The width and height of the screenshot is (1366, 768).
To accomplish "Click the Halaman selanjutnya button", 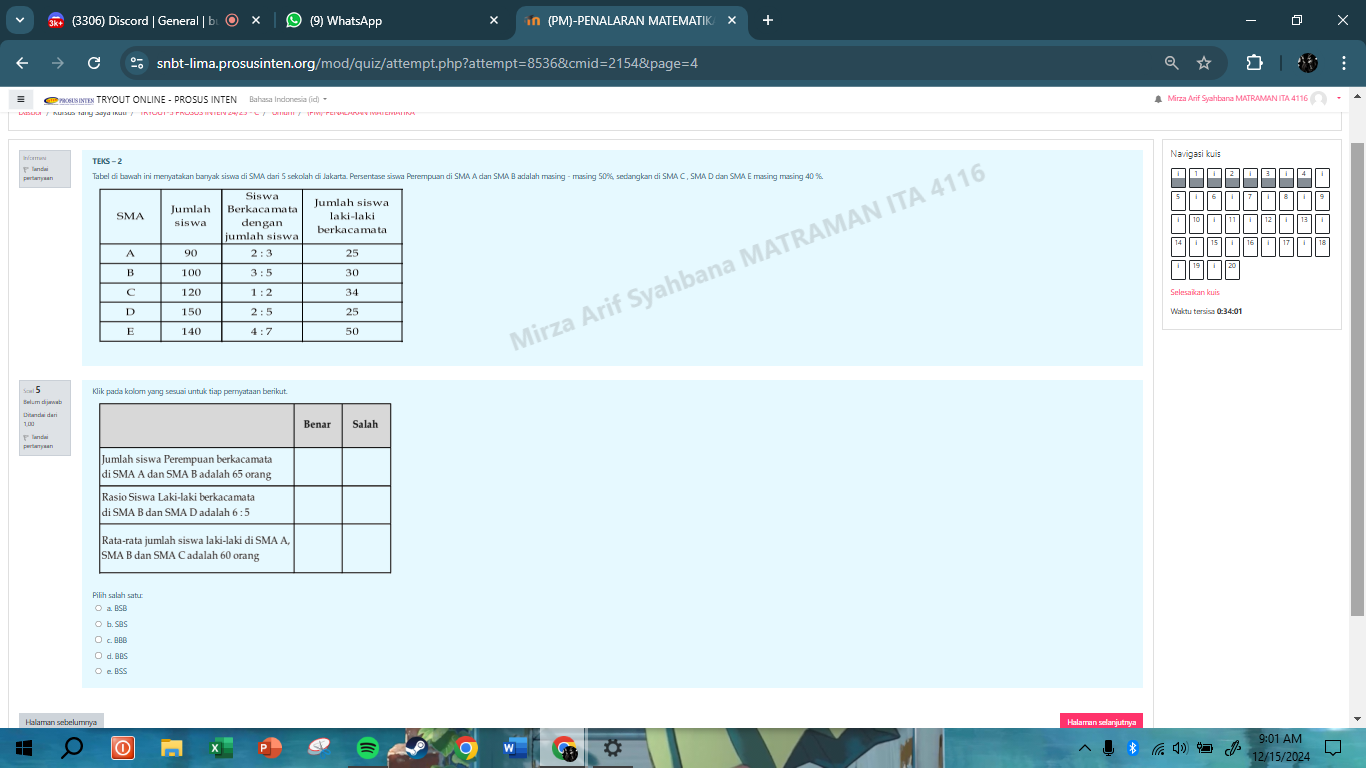I will tap(1101, 721).
